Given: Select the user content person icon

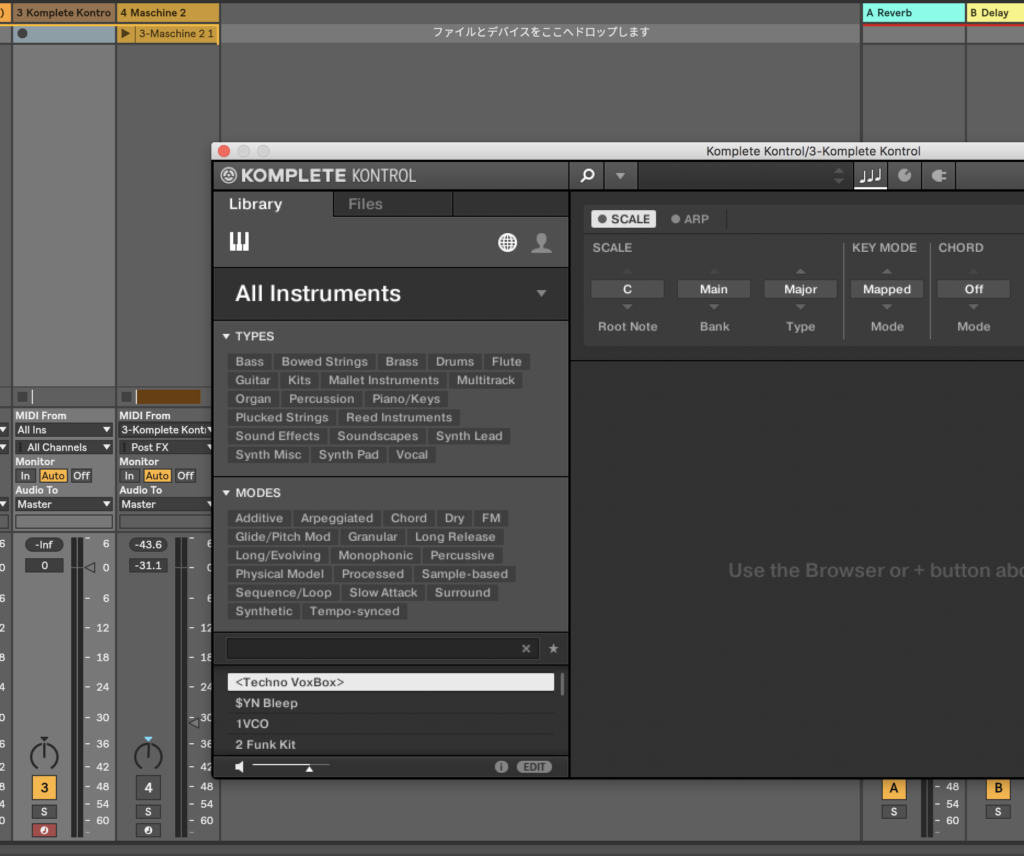Looking at the screenshot, I should click(541, 242).
